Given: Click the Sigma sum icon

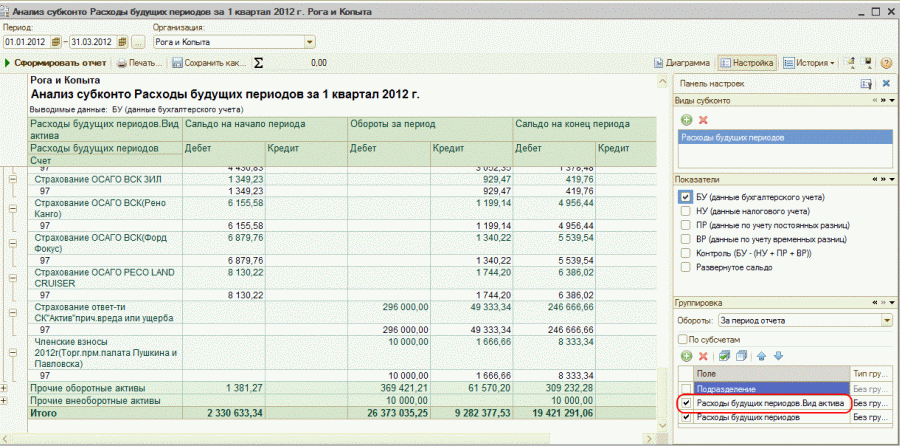Looking at the screenshot, I should (x=259, y=62).
